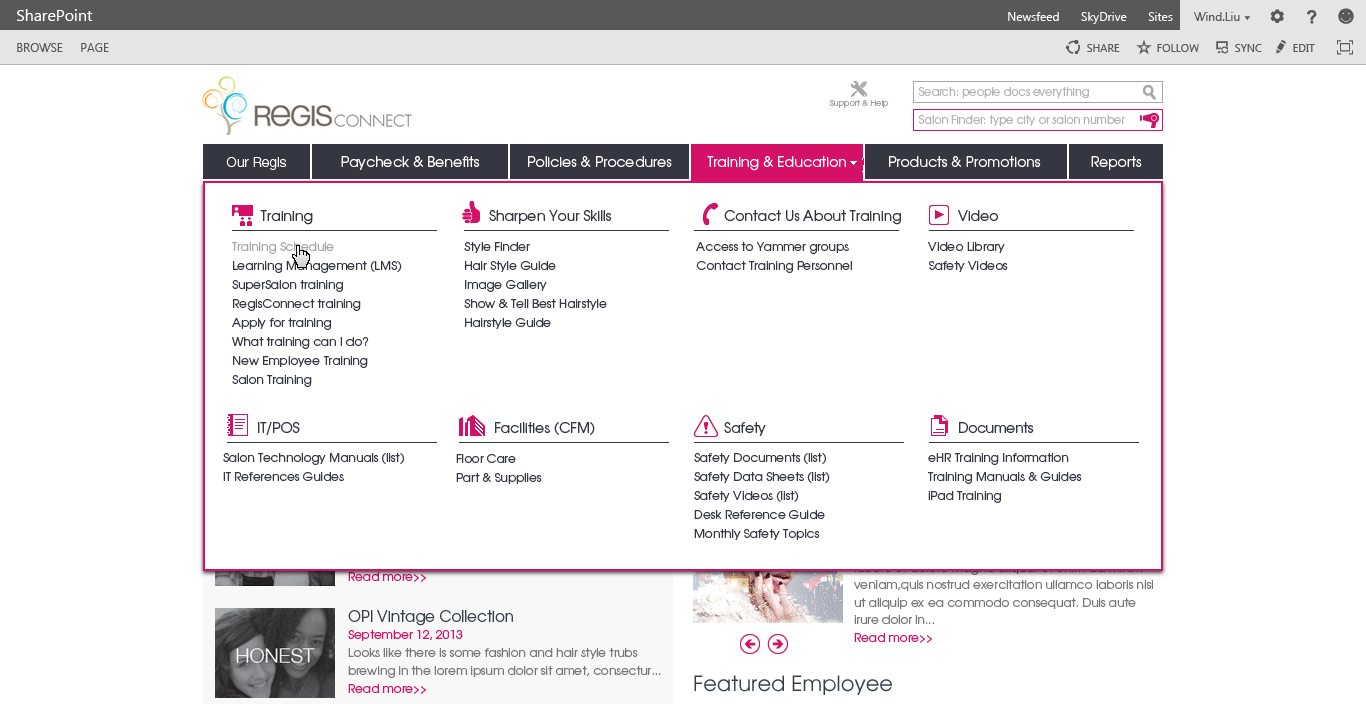Click the Contact Us phone icon
The image size is (1366, 704).
pos(709,214)
